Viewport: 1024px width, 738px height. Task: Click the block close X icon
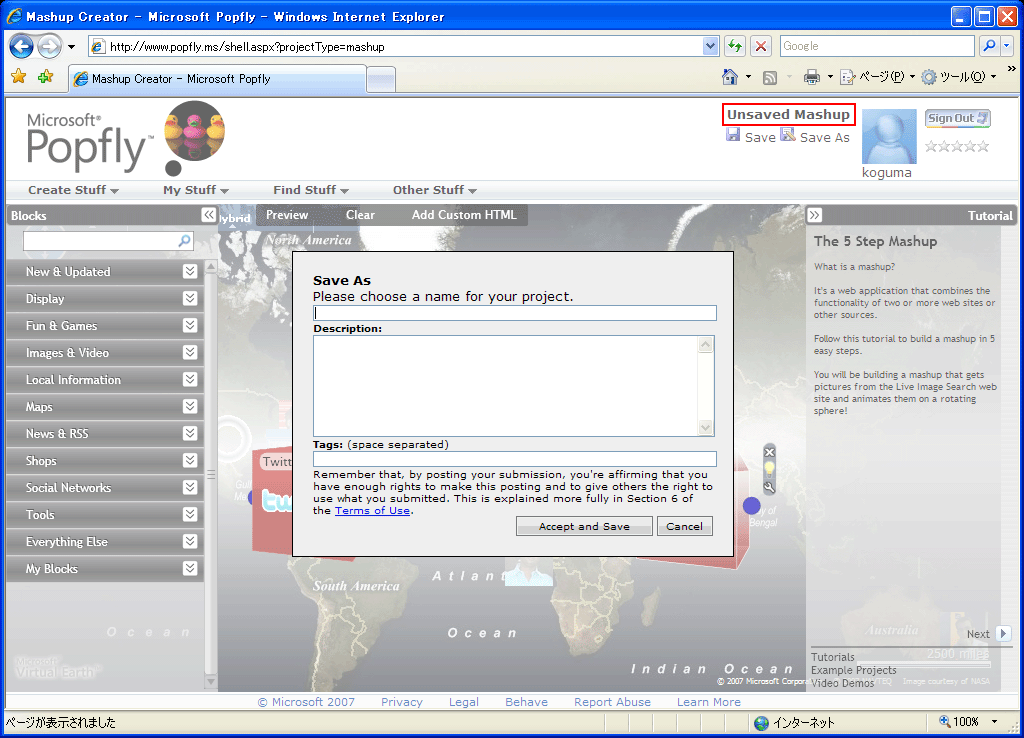tap(769, 452)
